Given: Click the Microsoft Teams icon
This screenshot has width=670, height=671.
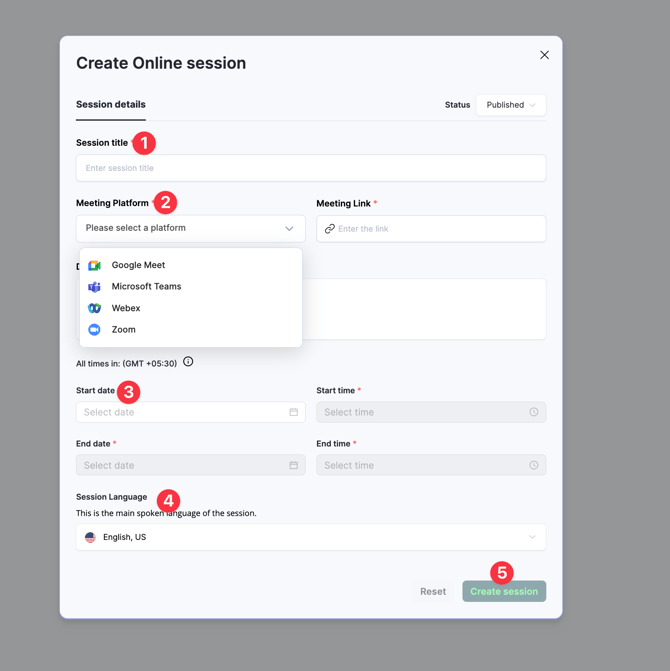Looking at the screenshot, I should tap(94, 287).
